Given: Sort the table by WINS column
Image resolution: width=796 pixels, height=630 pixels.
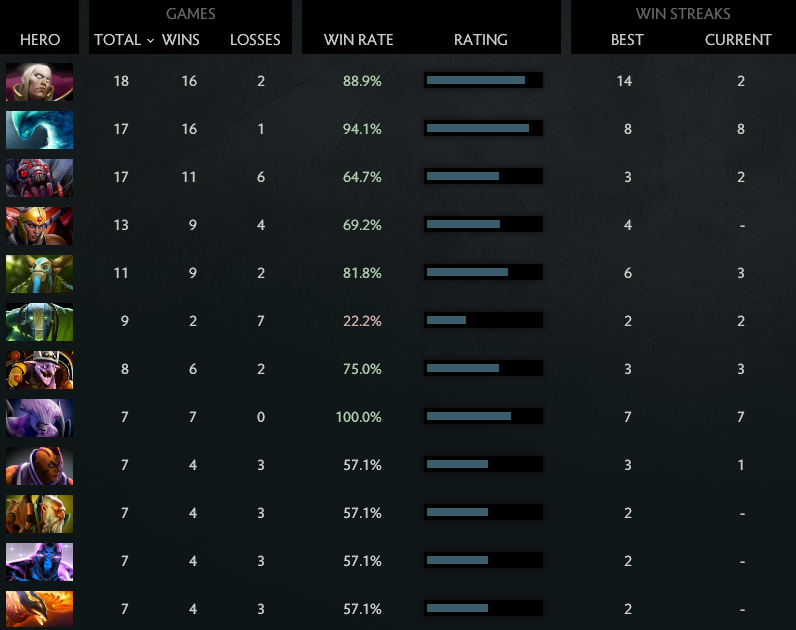Looking at the screenshot, I should (180, 40).
